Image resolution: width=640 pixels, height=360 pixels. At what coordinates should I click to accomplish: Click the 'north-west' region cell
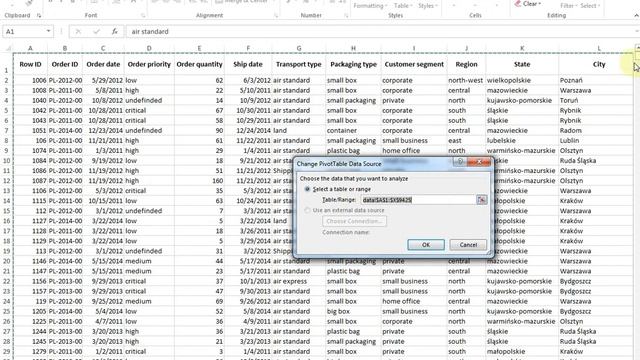pos(467,80)
